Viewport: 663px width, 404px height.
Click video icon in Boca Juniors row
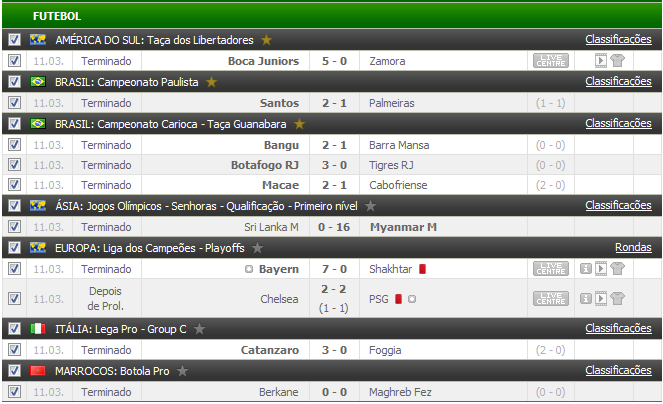point(600,61)
